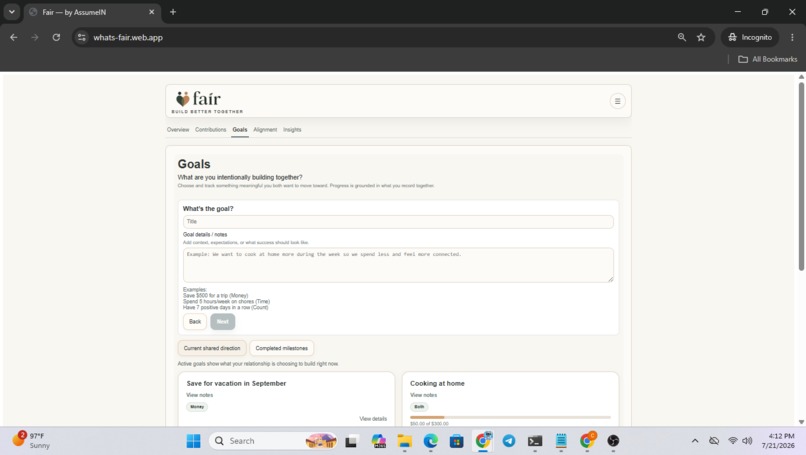Screen dimensions: 806x455
Task: Open Chrome three-dot menu
Action: [792, 38]
